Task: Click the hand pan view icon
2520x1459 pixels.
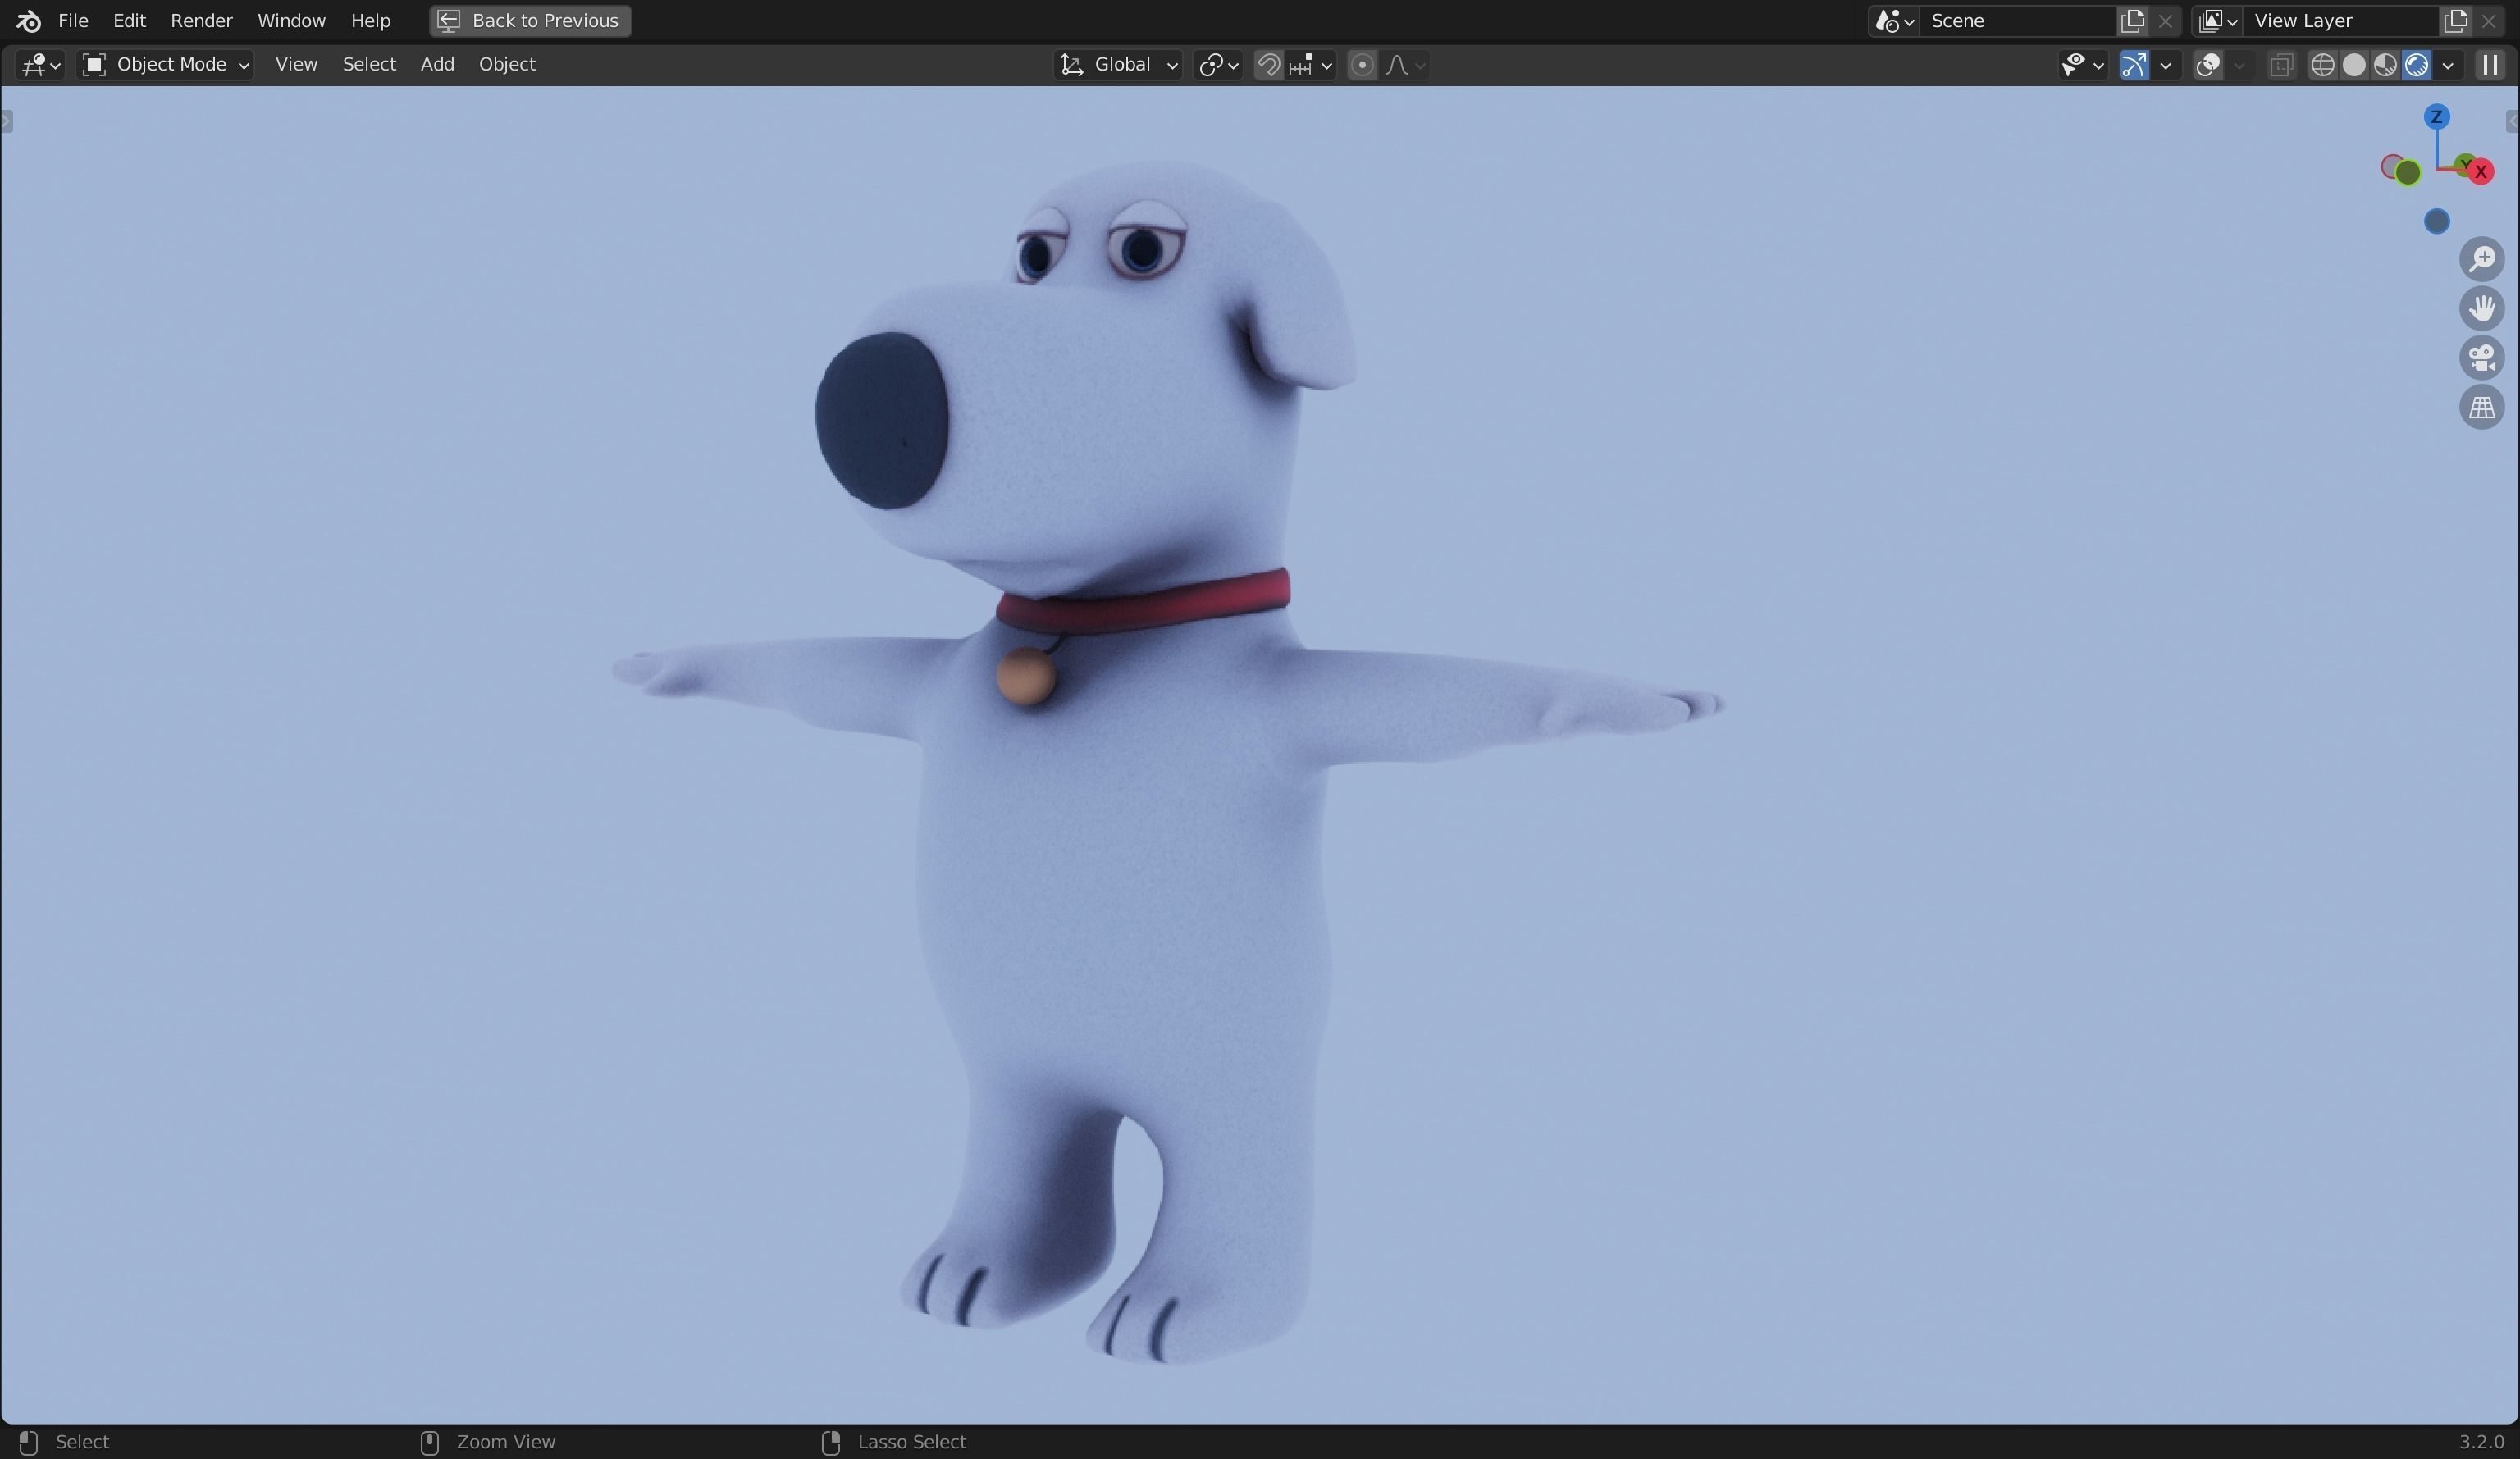Action: (x=2482, y=308)
